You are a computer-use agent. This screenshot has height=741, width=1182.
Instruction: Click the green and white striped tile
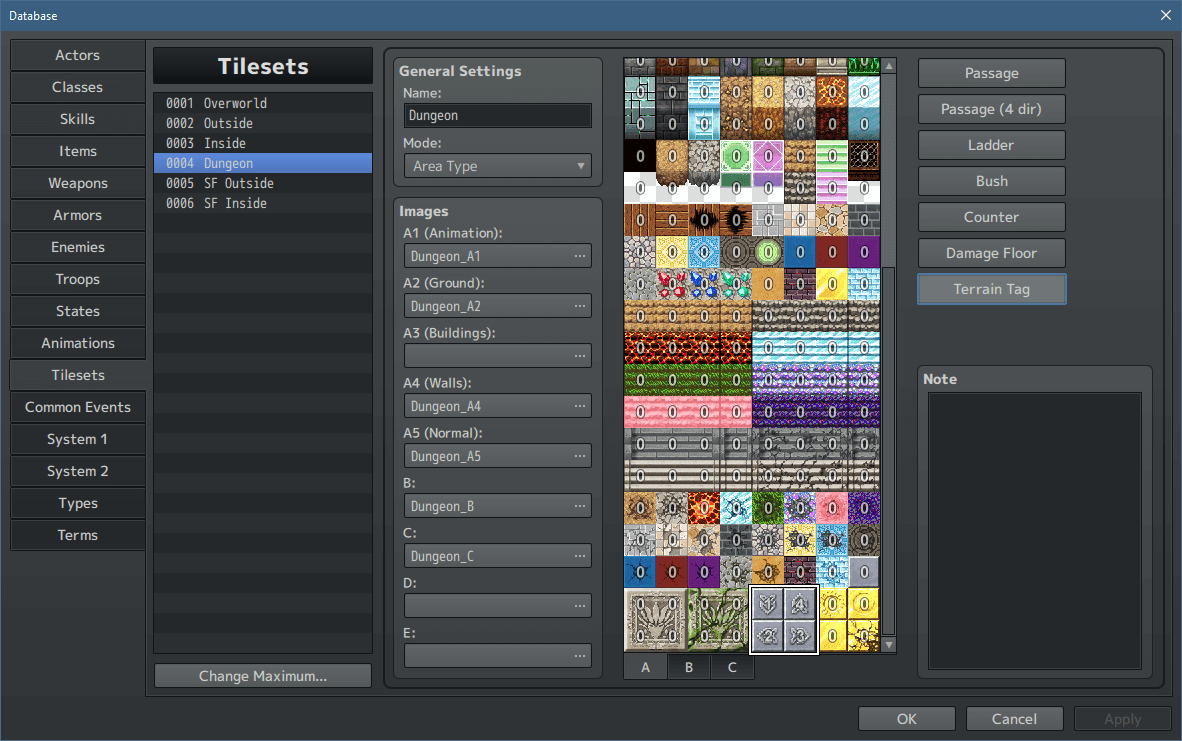pos(832,156)
